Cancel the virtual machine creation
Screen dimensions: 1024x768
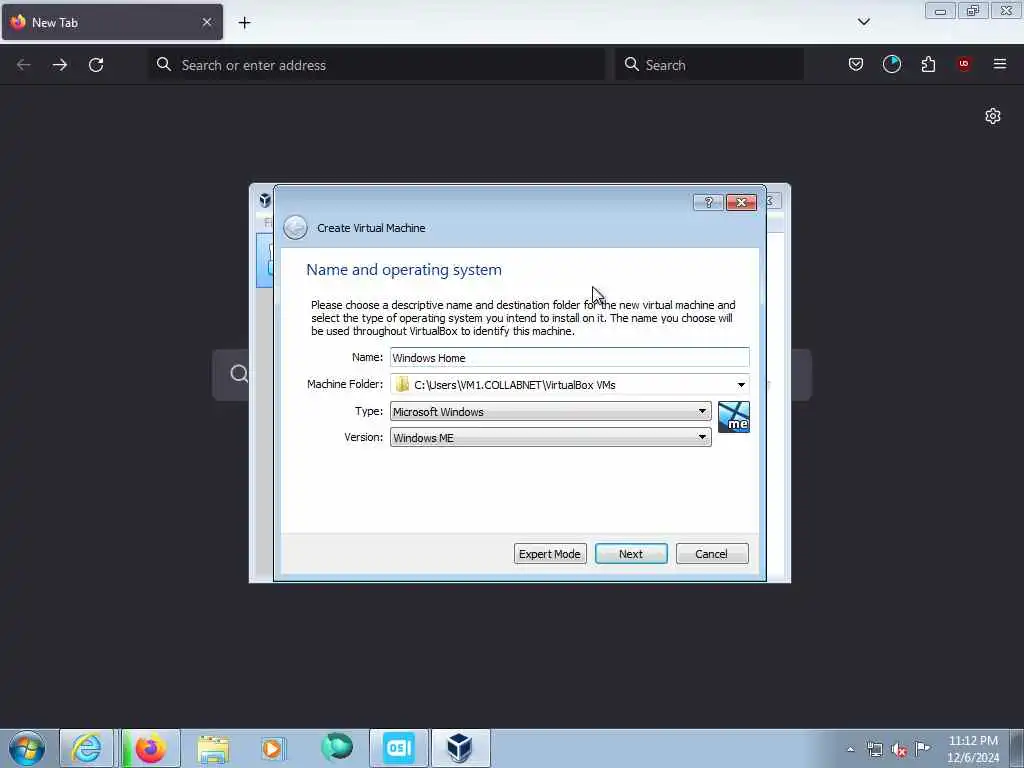click(x=712, y=554)
